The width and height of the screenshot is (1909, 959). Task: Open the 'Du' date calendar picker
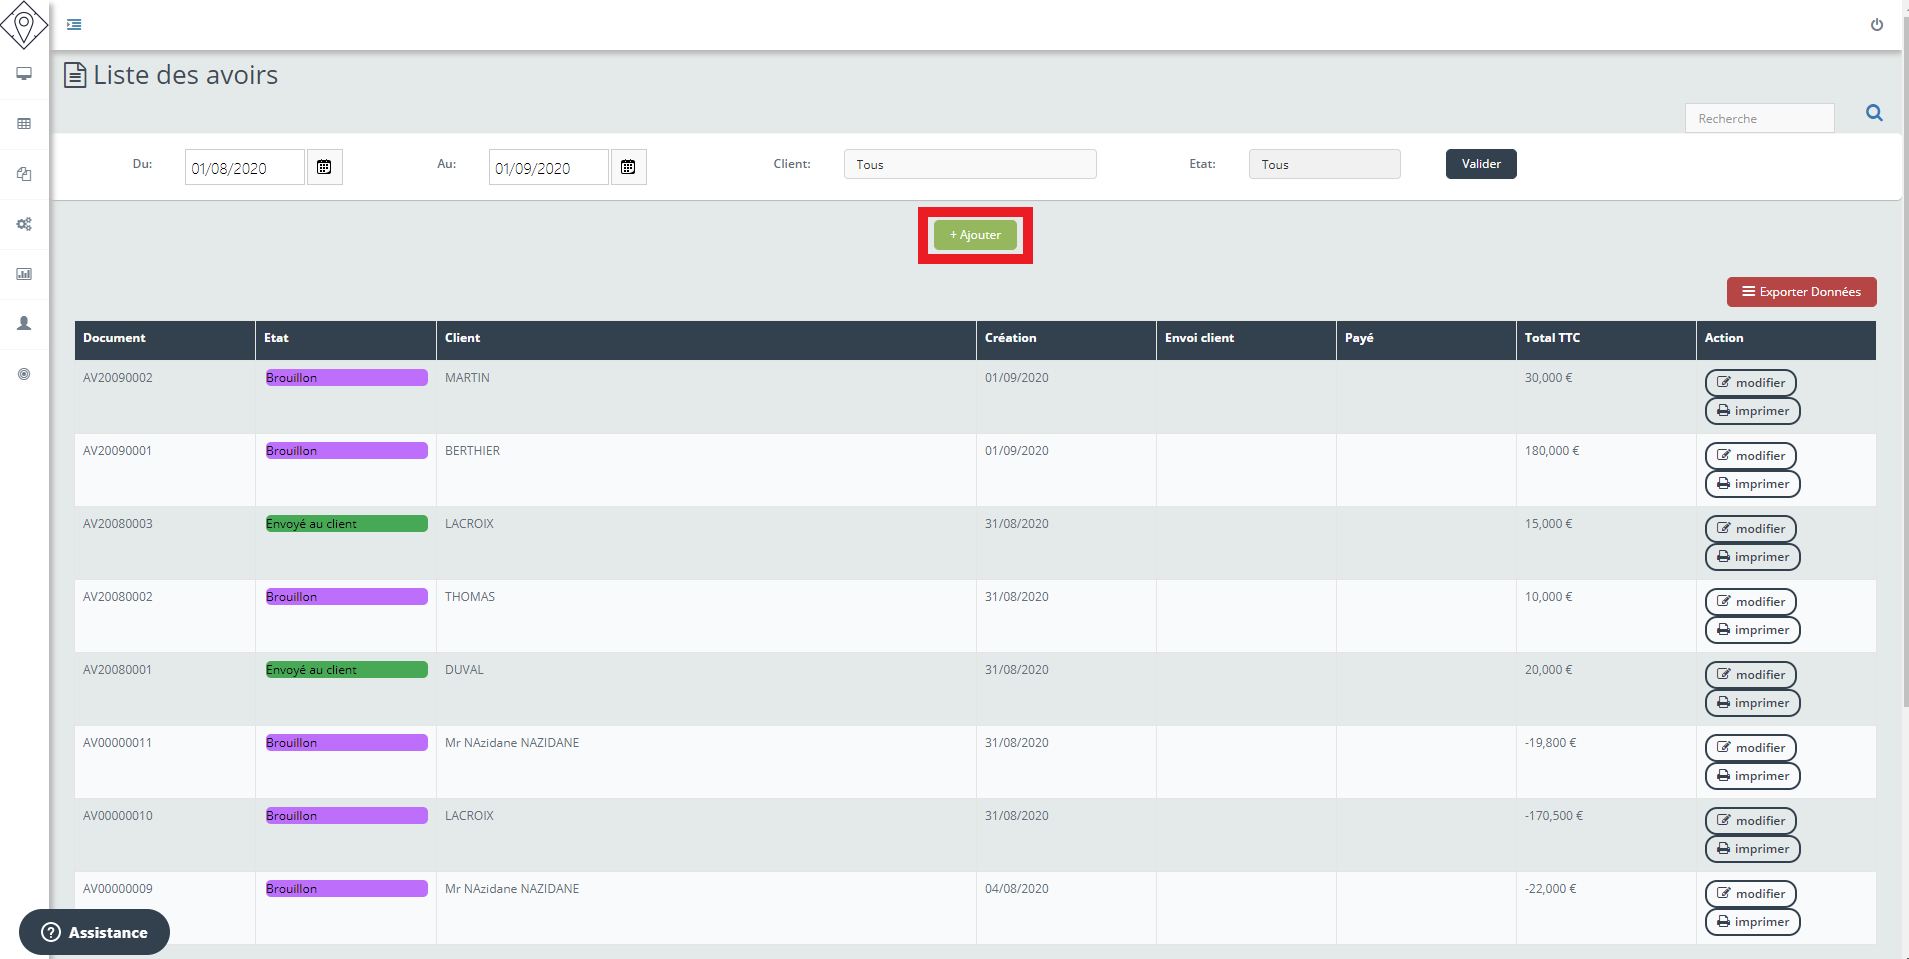point(324,167)
